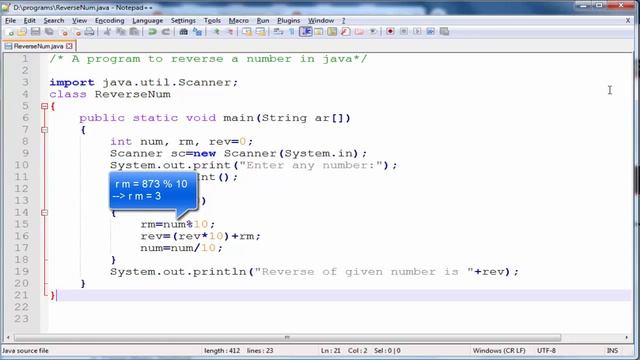This screenshot has height=360, width=640.
Task: Open the Run menu
Action: (x=263, y=20)
